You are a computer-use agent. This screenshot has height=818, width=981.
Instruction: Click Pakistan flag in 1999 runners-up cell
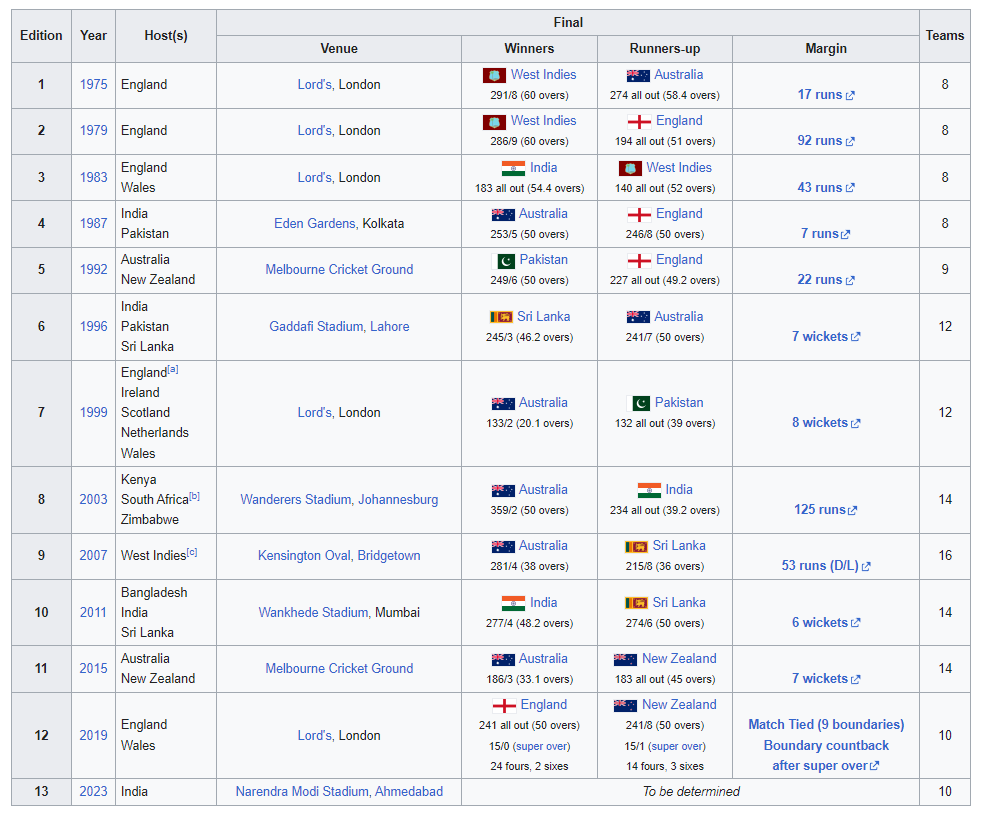639,403
